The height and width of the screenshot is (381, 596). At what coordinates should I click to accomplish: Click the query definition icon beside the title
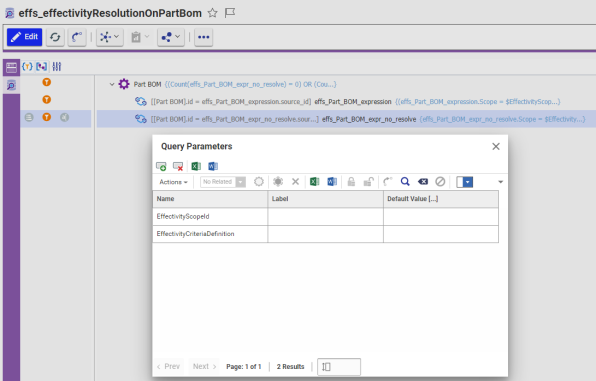coord(10,13)
